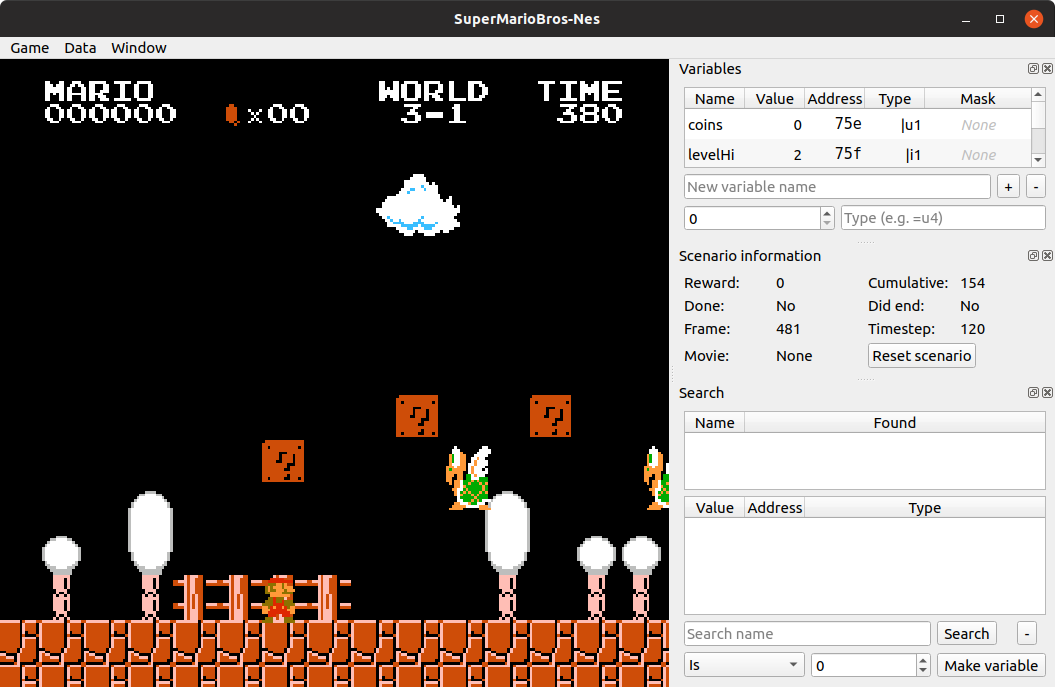
Task: Click the coins Mask cell showing None
Action: (x=978, y=124)
